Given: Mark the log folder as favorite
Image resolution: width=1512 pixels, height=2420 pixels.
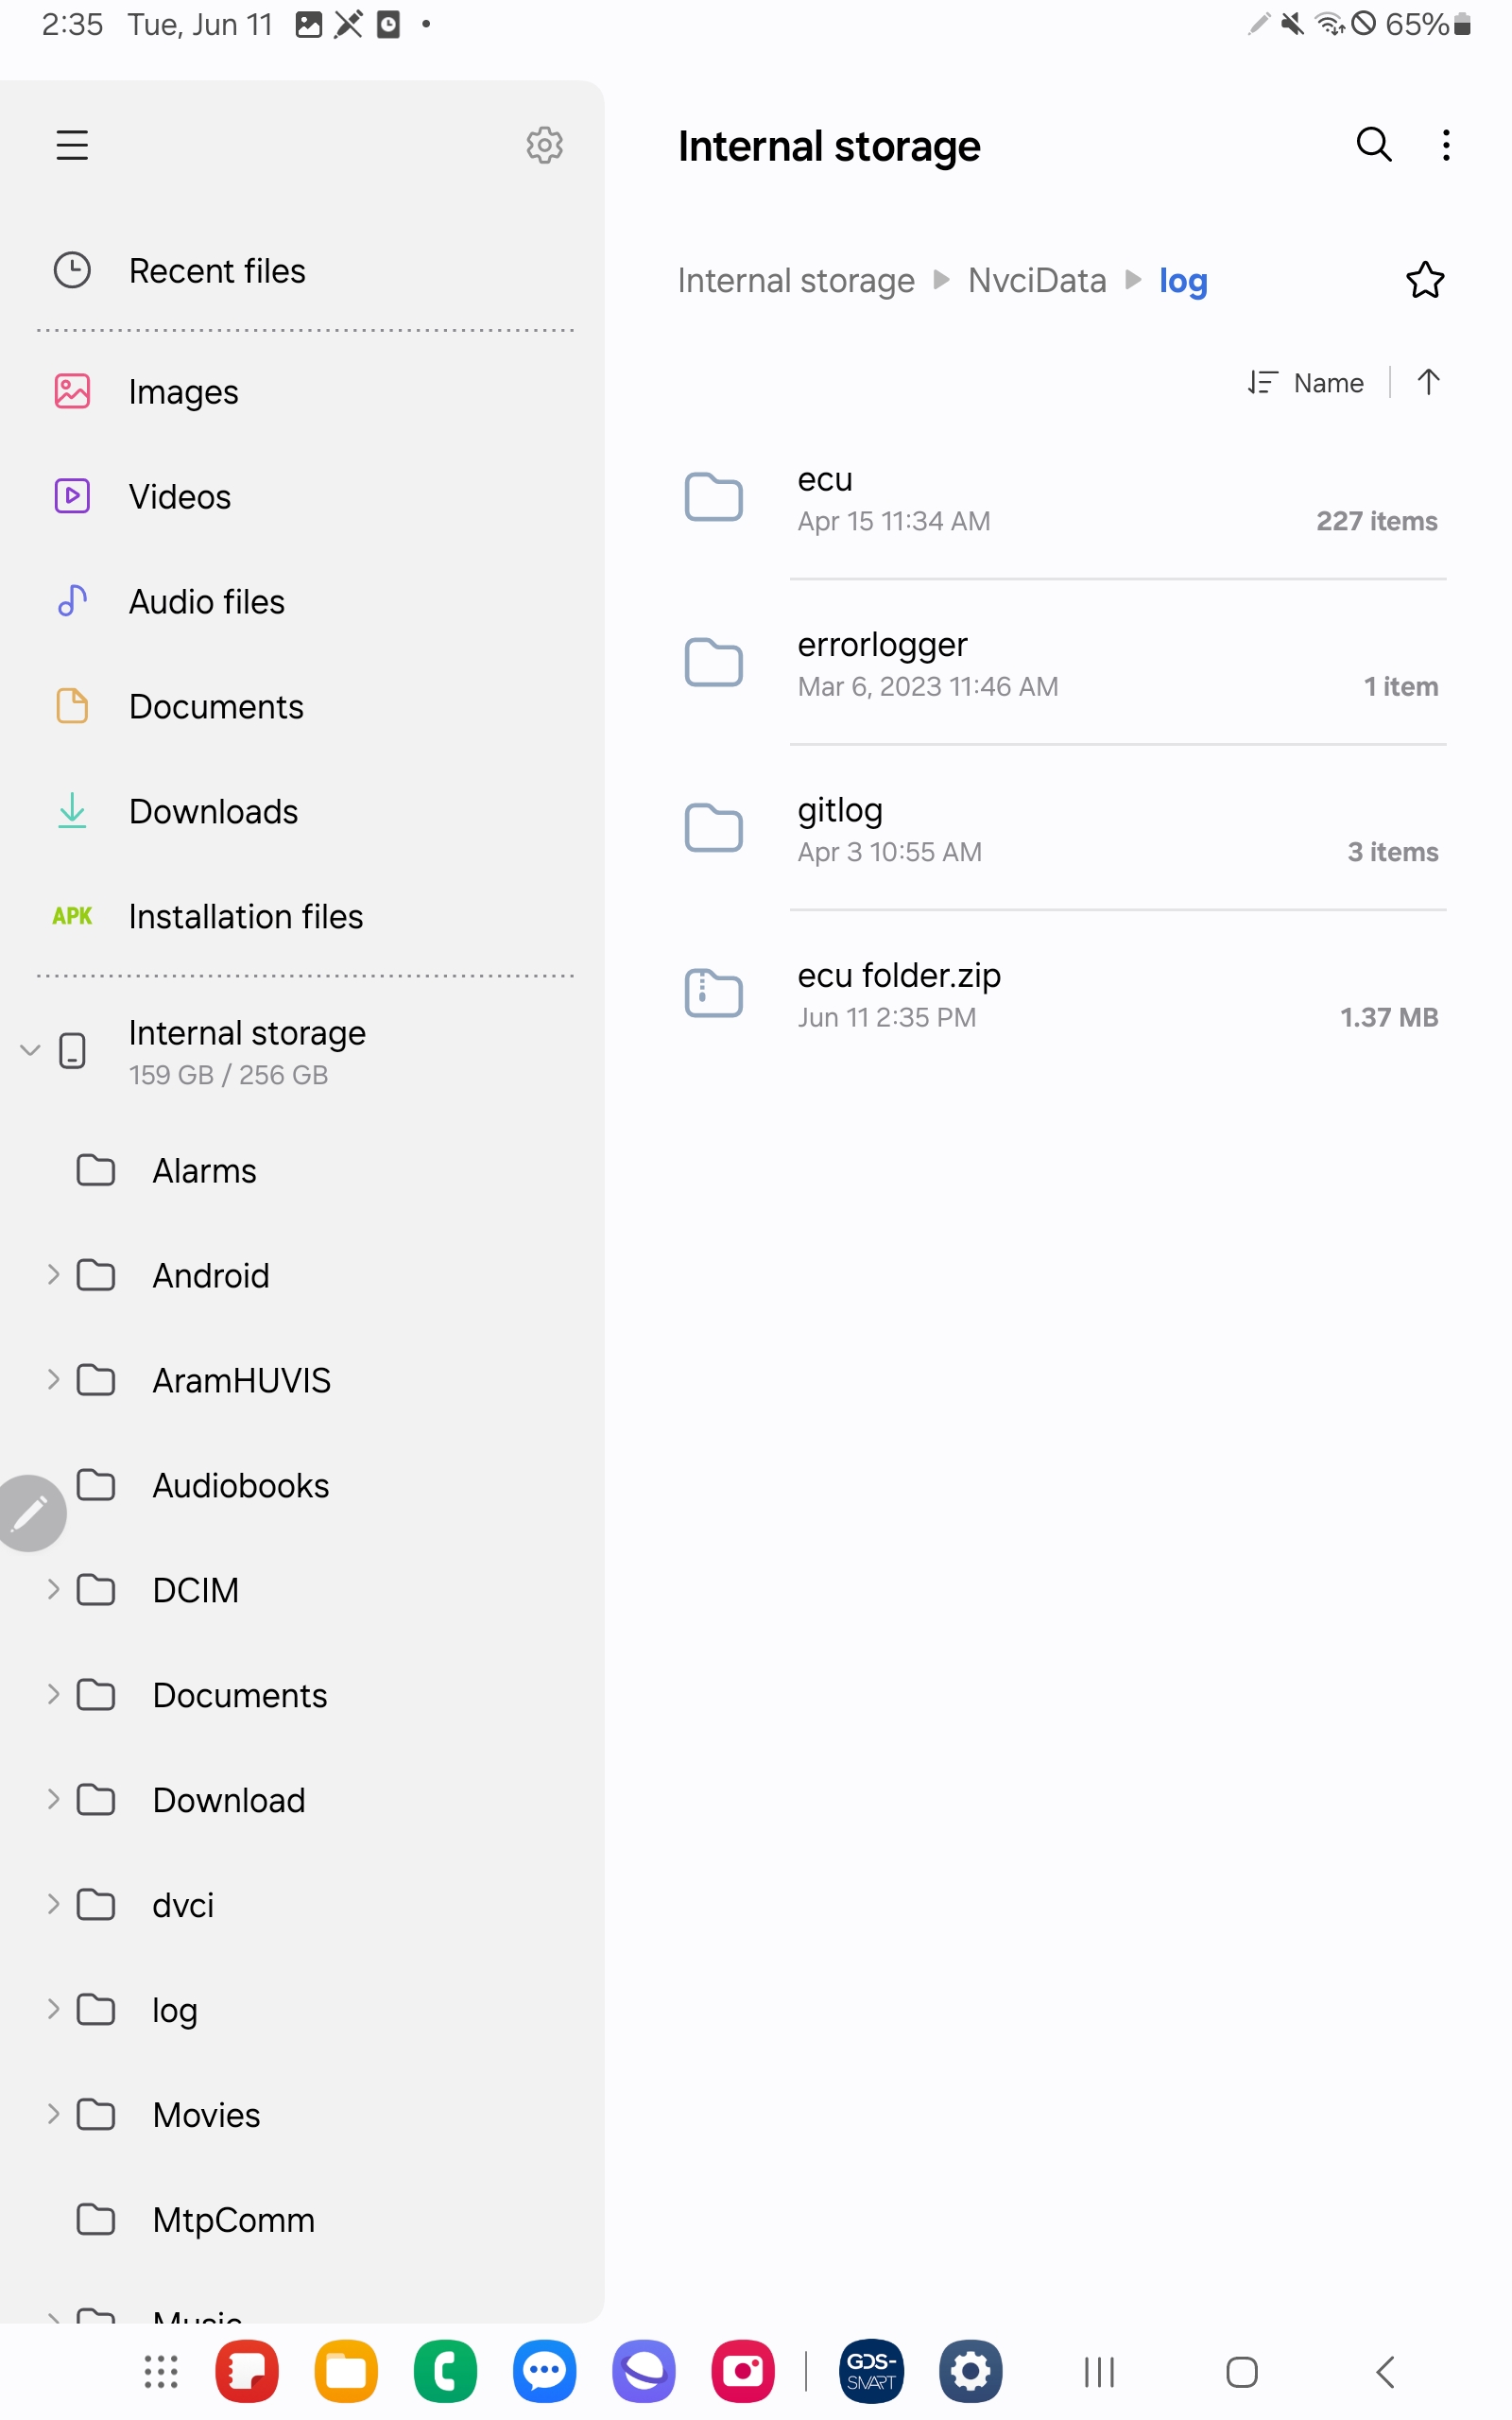Looking at the screenshot, I should [1424, 280].
